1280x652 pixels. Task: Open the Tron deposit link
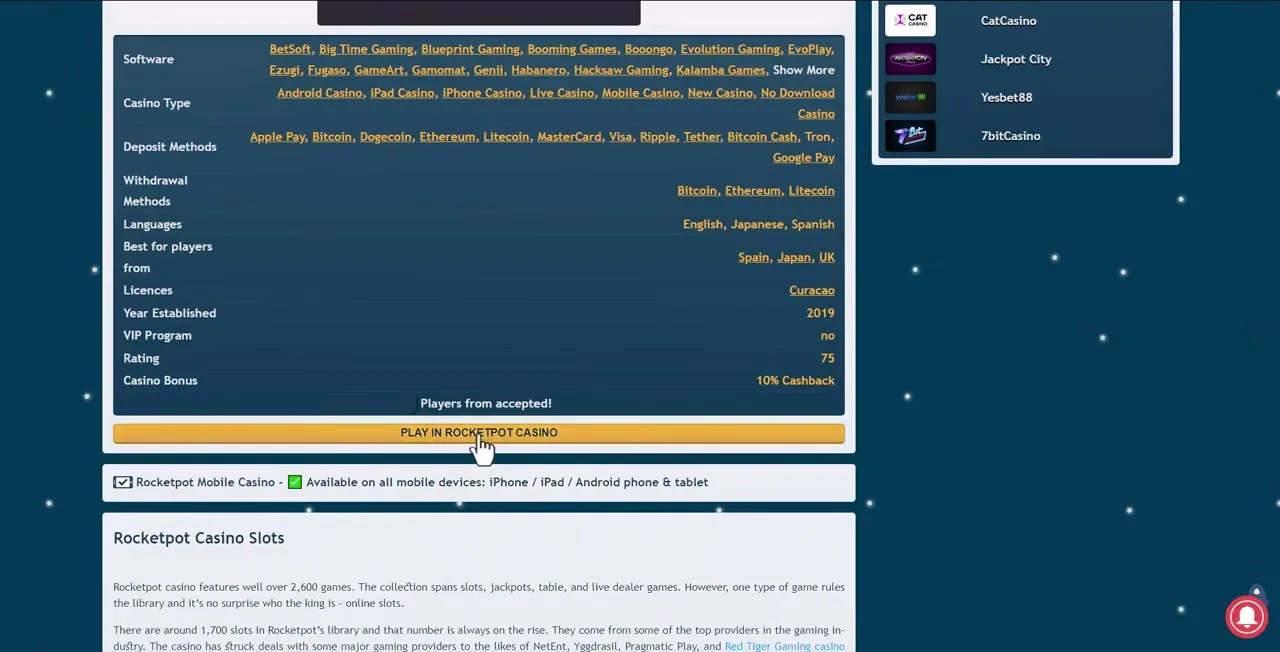pos(818,137)
